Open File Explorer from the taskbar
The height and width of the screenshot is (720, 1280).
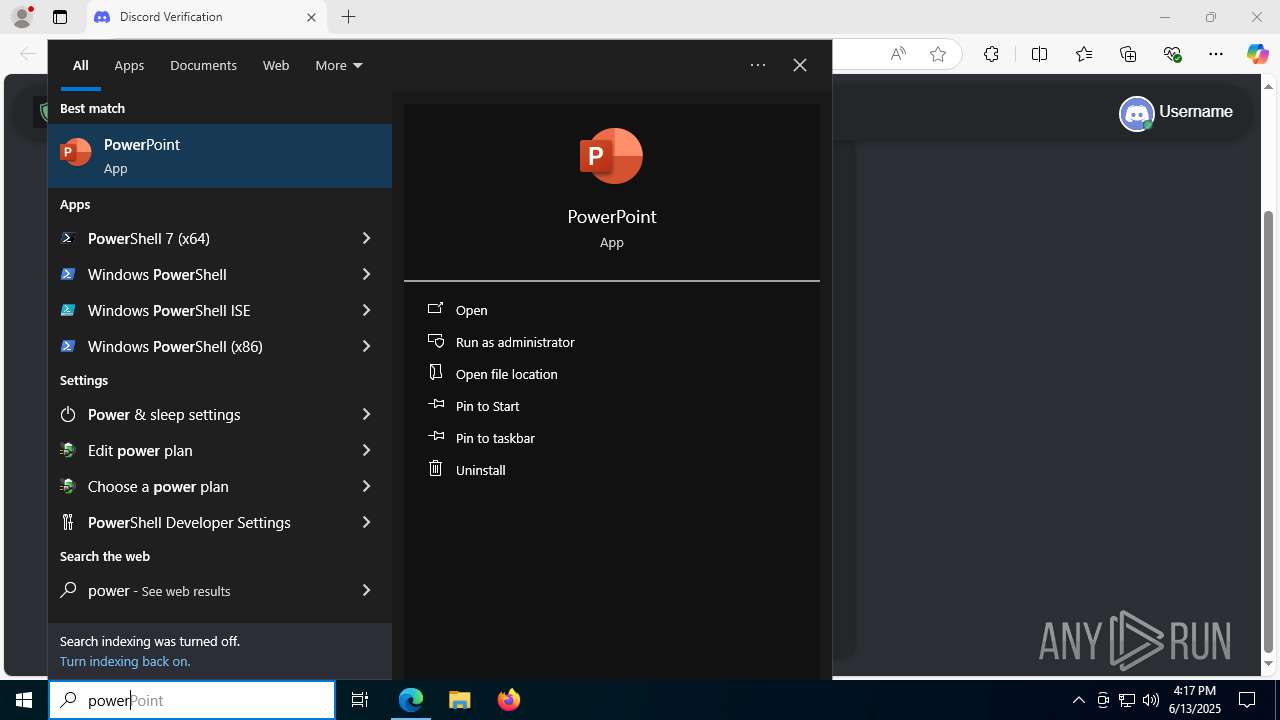click(x=459, y=700)
